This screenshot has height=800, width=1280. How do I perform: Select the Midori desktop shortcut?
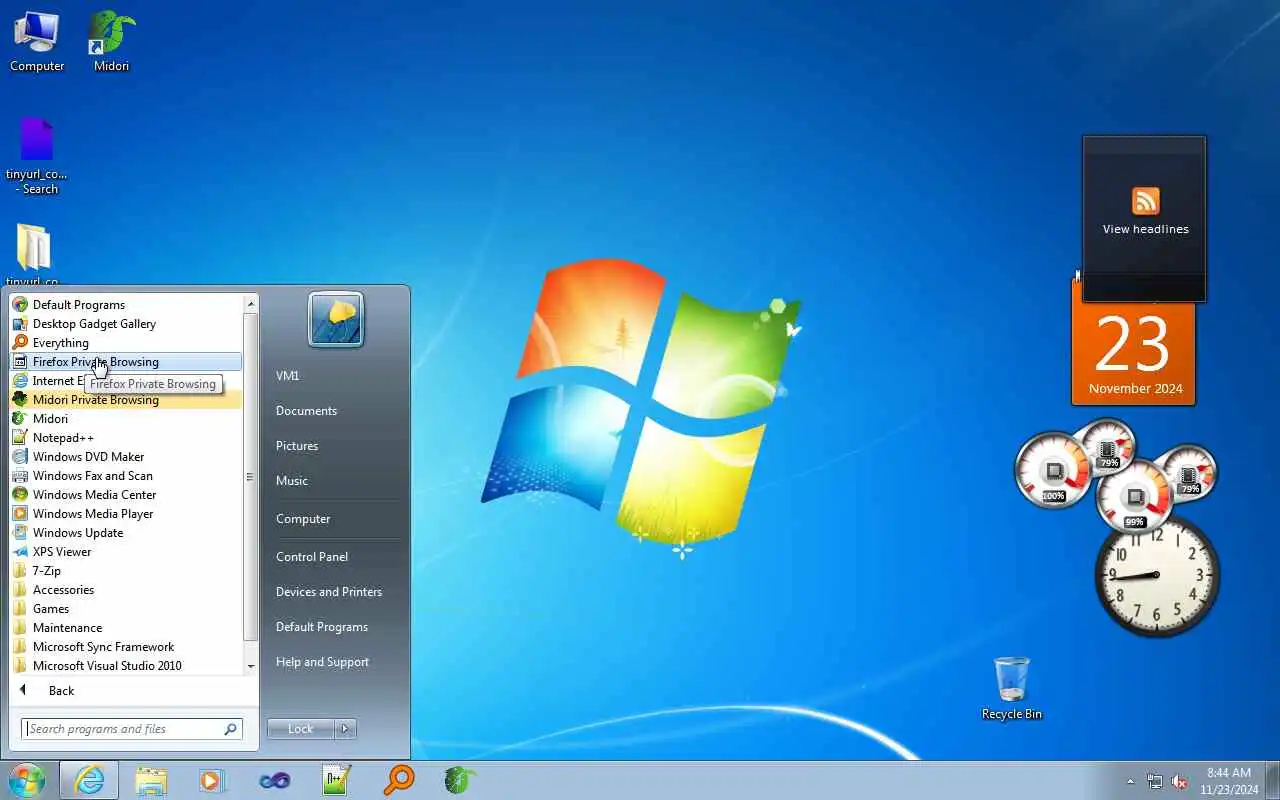[x=112, y=41]
